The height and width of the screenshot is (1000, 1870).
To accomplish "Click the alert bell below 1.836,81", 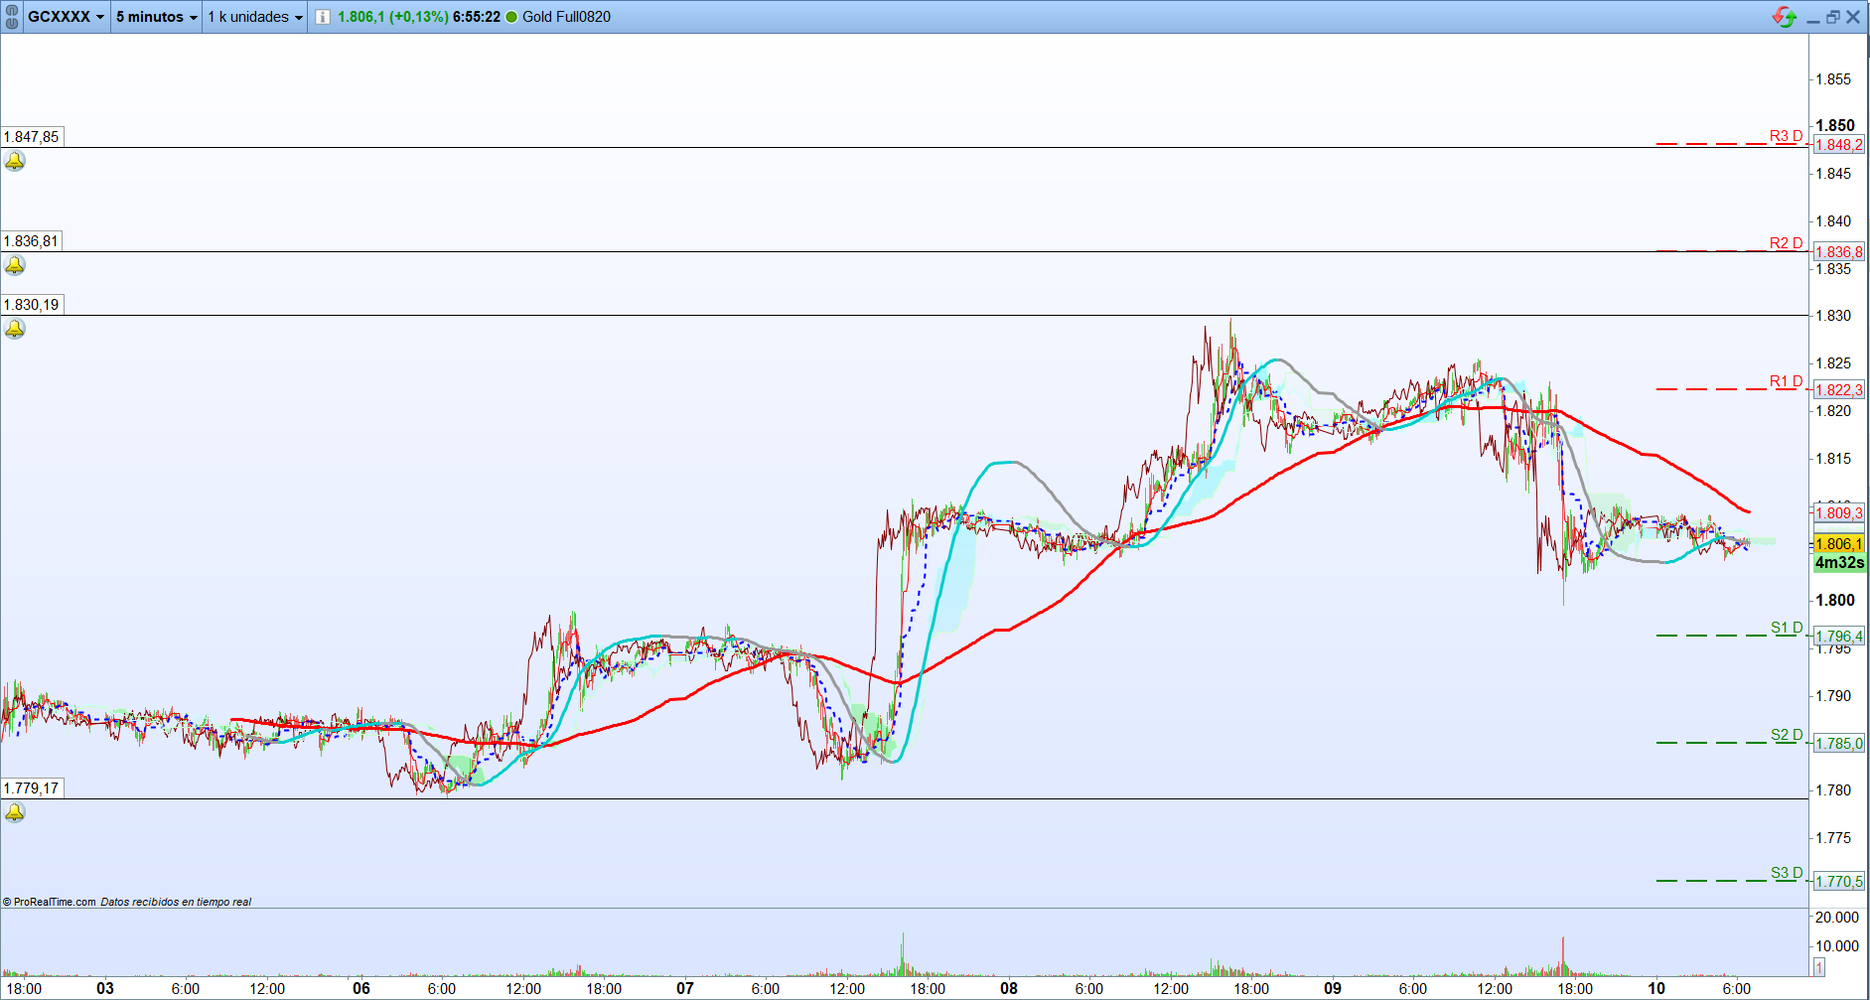I will point(14,265).
